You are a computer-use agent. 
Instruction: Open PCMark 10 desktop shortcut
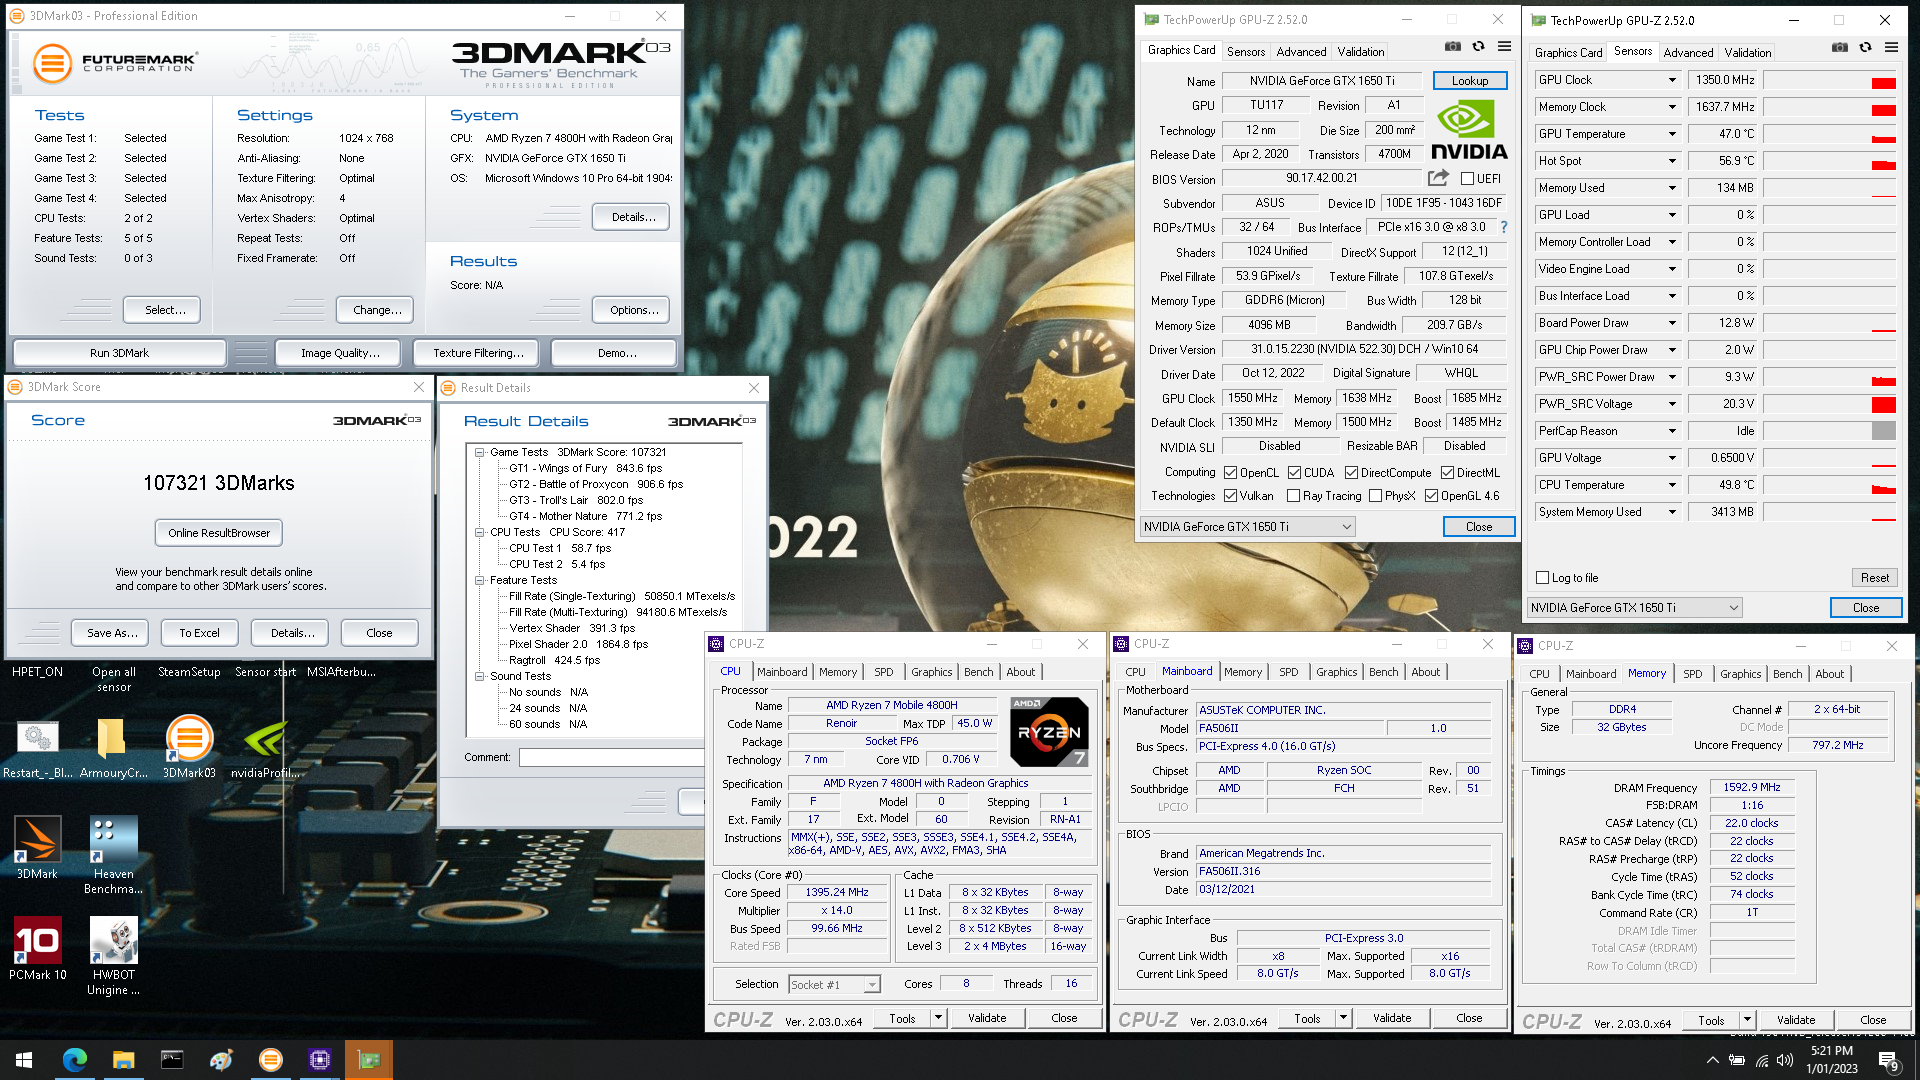coord(37,949)
